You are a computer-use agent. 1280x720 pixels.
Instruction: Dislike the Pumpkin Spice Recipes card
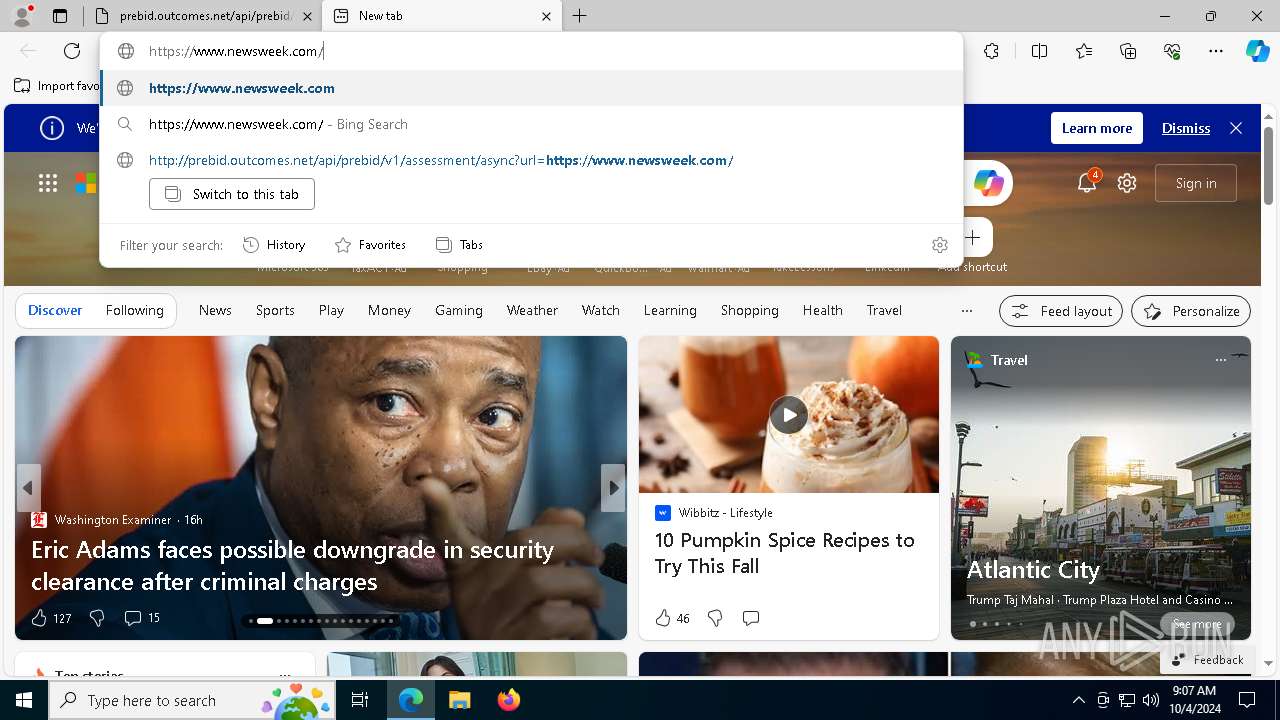tap(715, 618)
